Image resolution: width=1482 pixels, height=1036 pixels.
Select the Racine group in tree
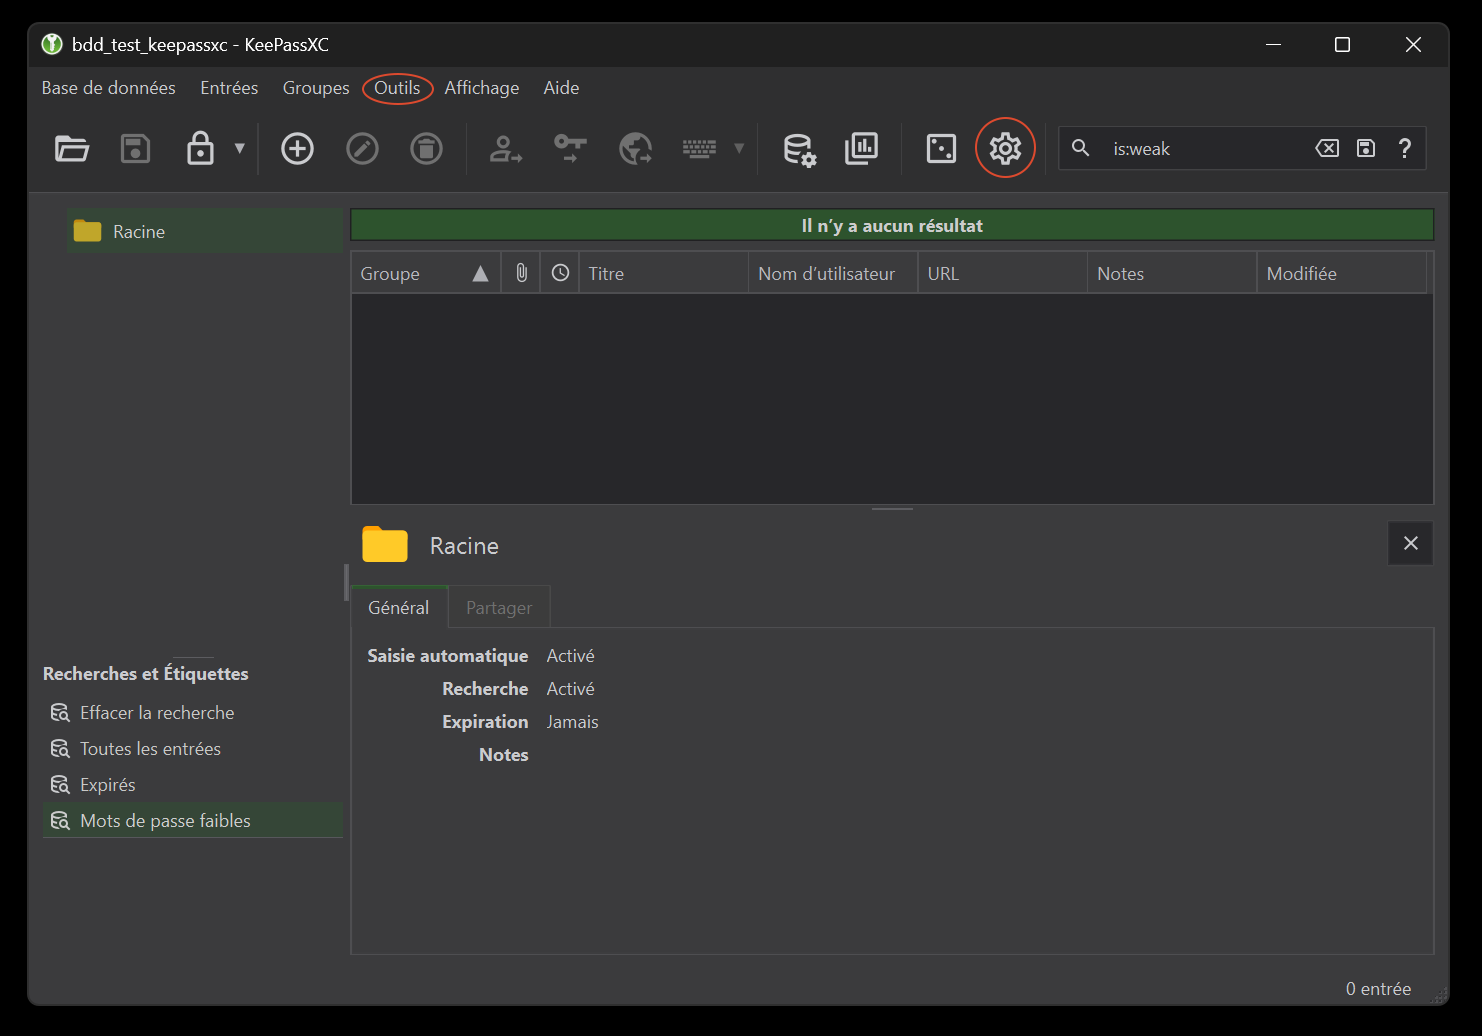(205, 231)
